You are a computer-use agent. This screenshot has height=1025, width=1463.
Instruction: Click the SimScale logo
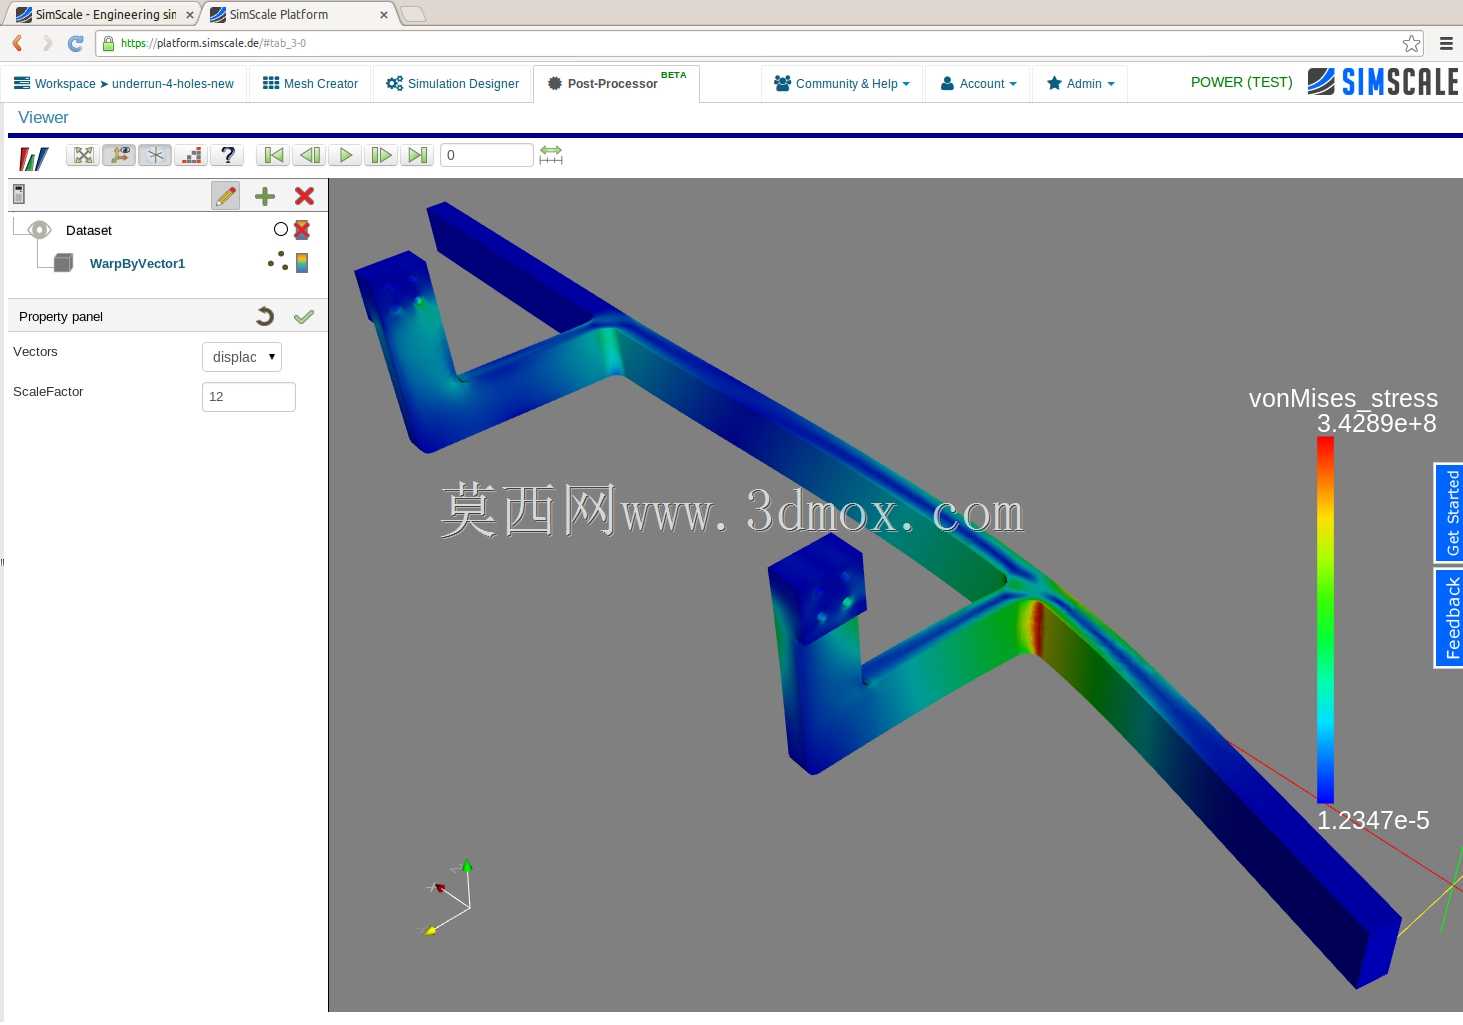1383,82
